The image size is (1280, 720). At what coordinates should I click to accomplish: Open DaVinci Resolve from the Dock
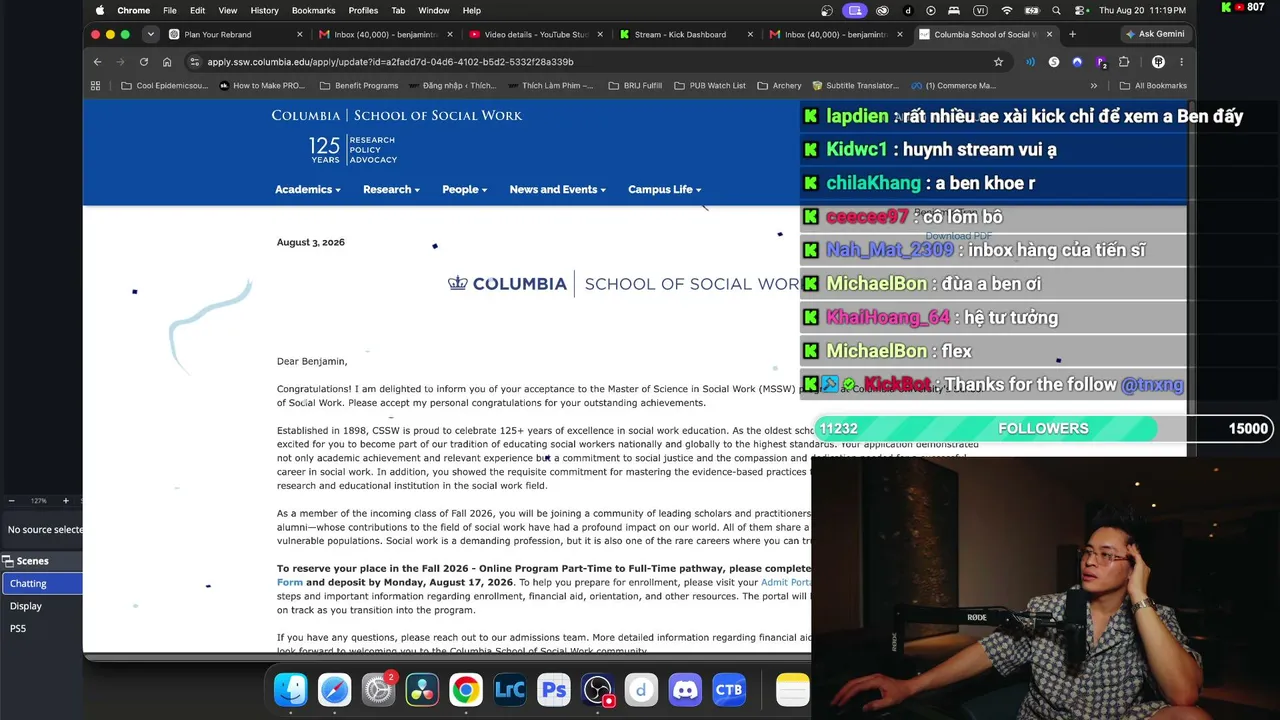pos(422,690)
